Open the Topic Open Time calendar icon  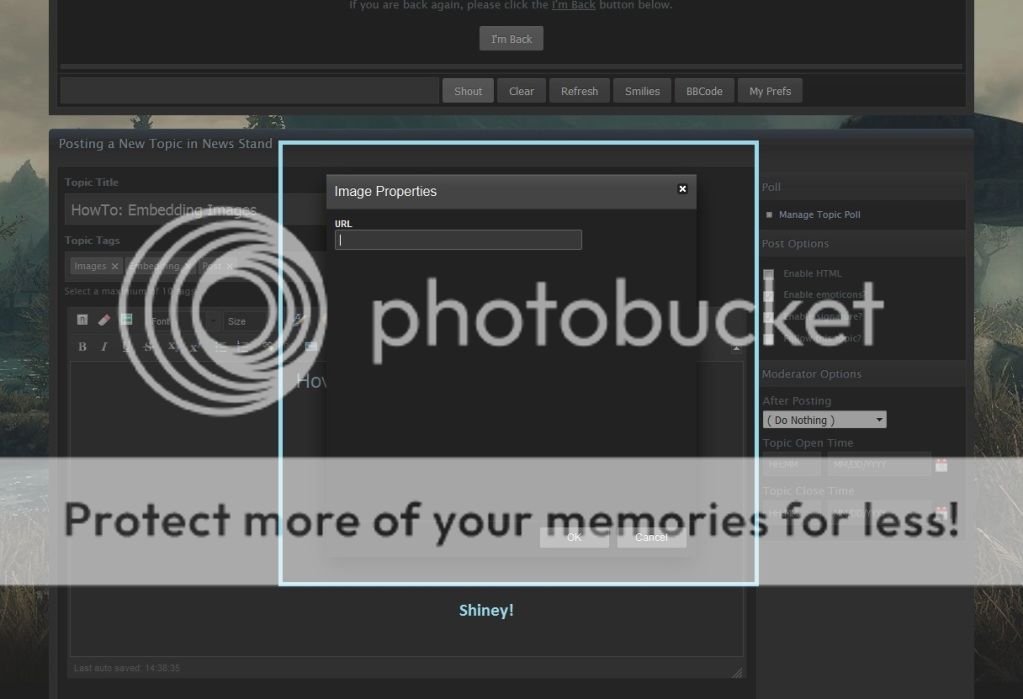[x=941, y=465]
